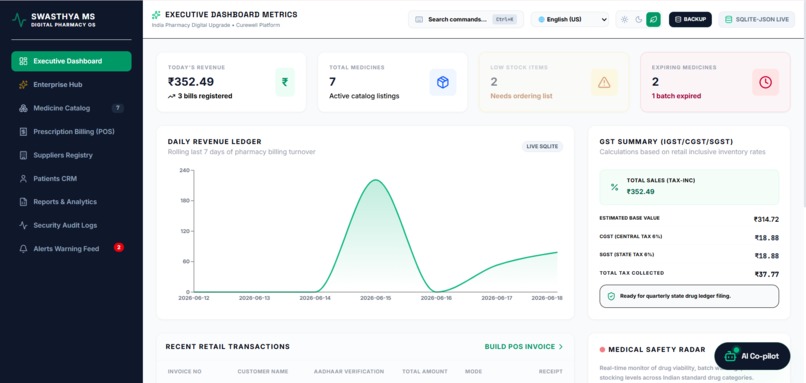The image size is (806, 383).
Task: Click 'Needs ordering list' text
Action: point(521,96)
